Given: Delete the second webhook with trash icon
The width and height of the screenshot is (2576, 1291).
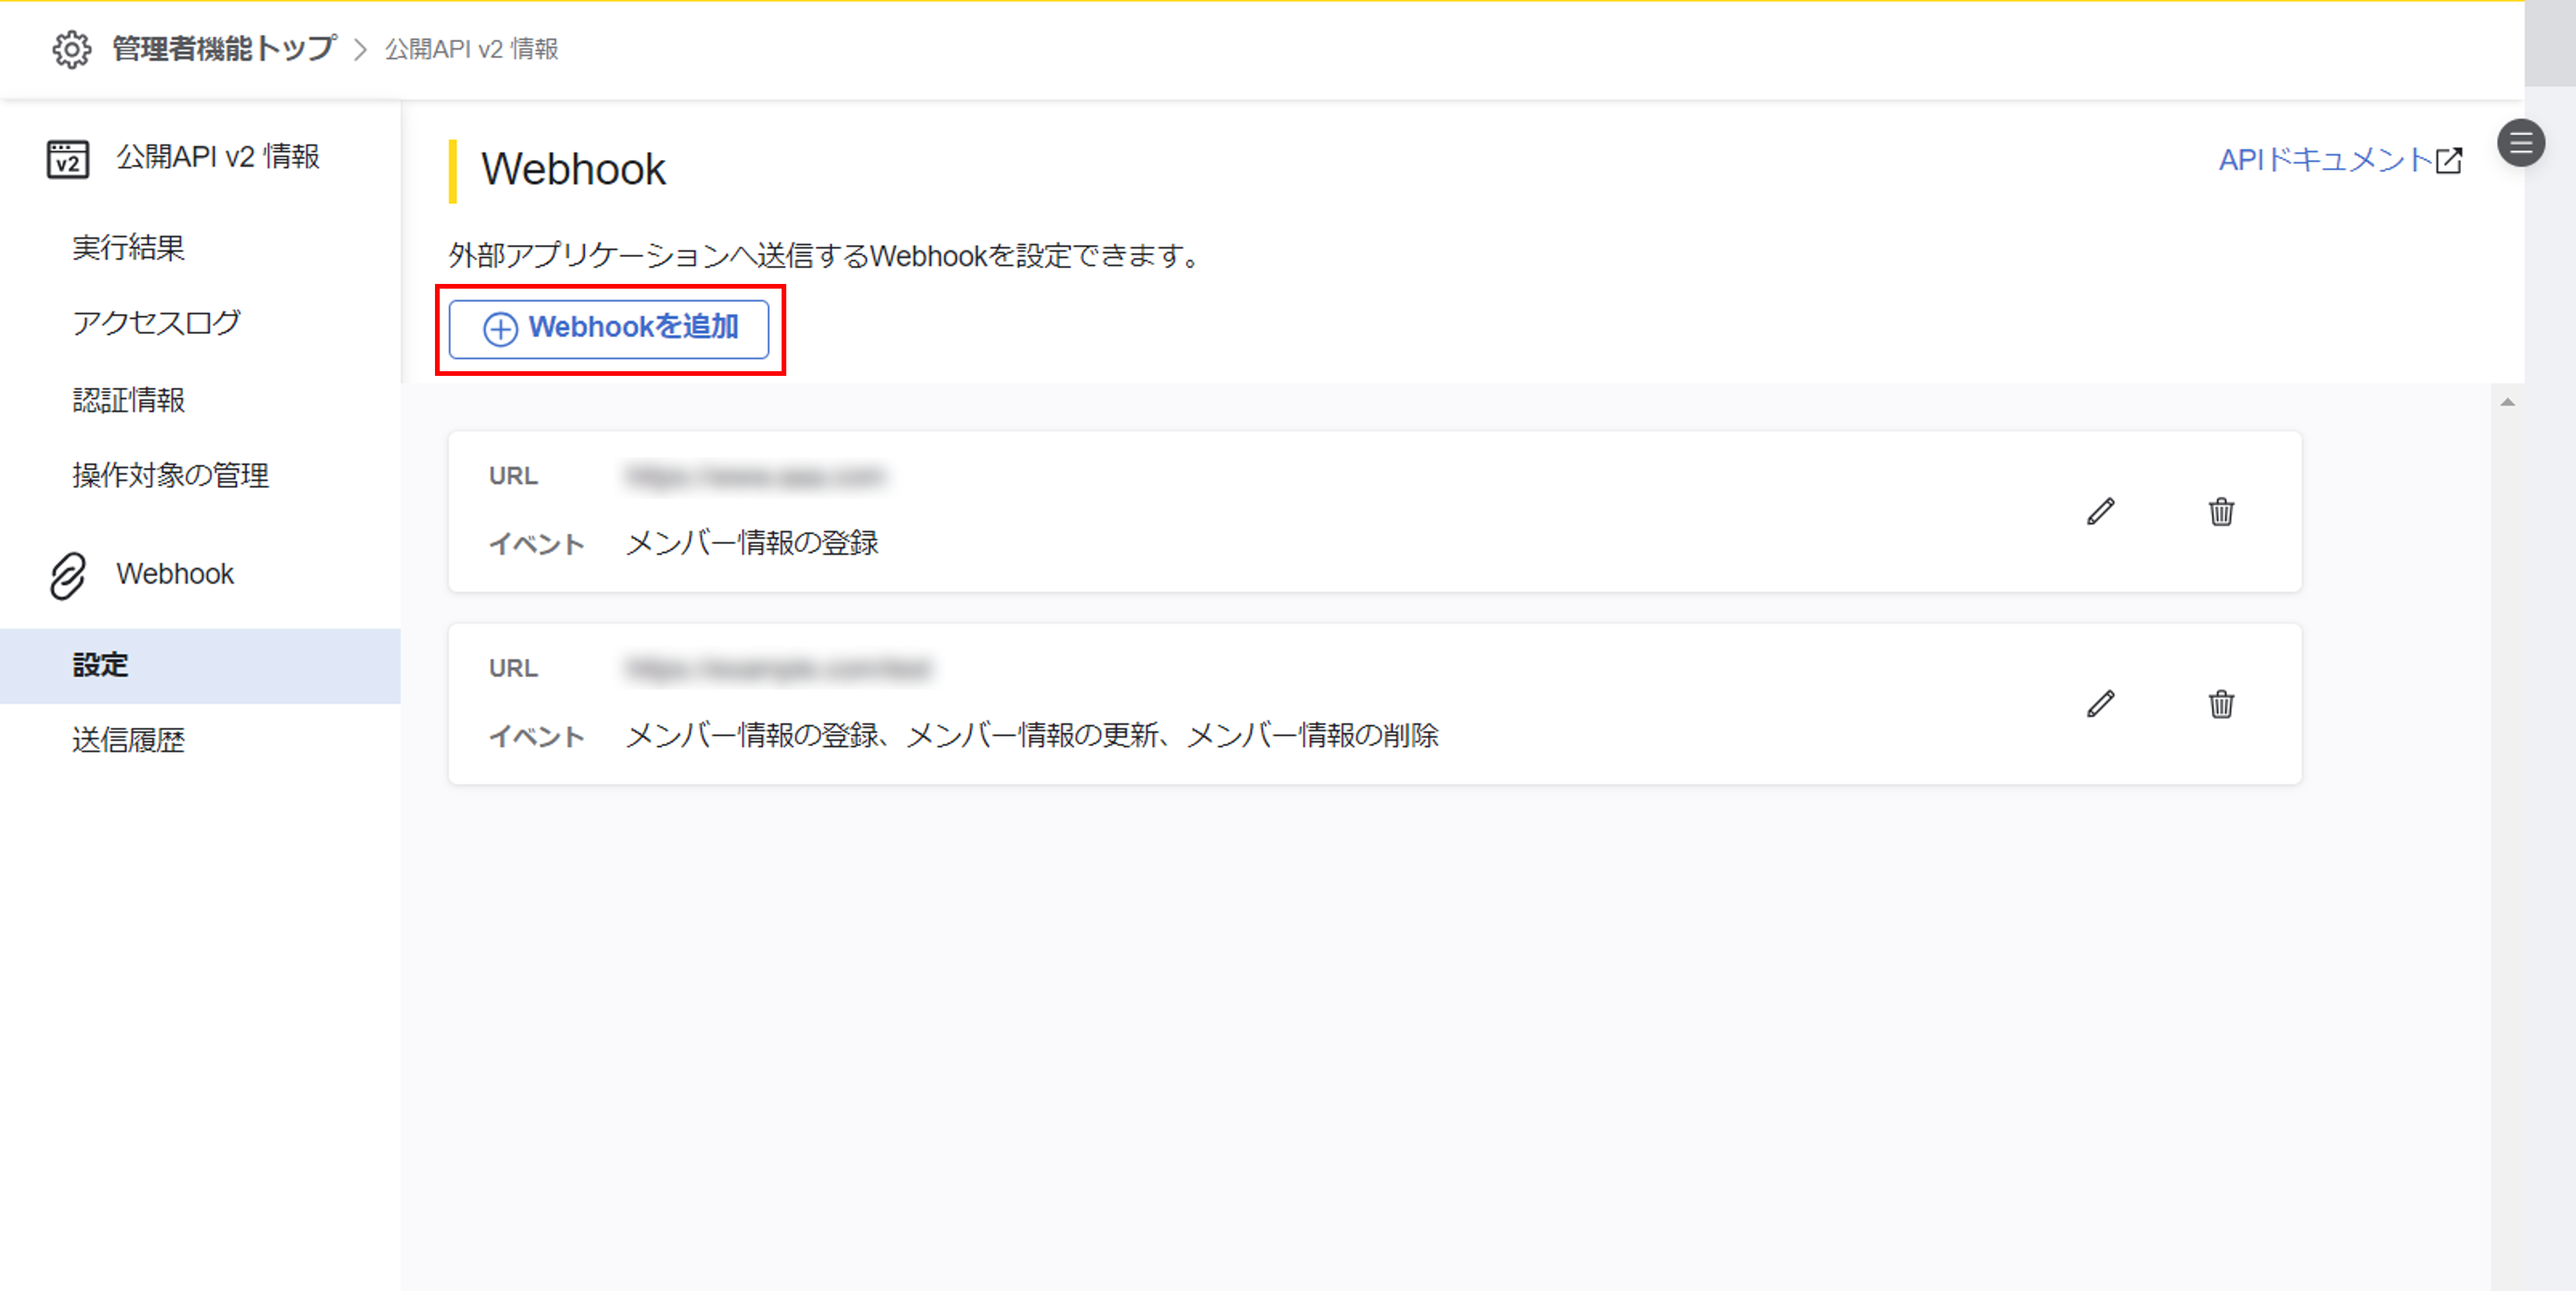Looking at the screenshot, I should click(x=2221, y=704).
